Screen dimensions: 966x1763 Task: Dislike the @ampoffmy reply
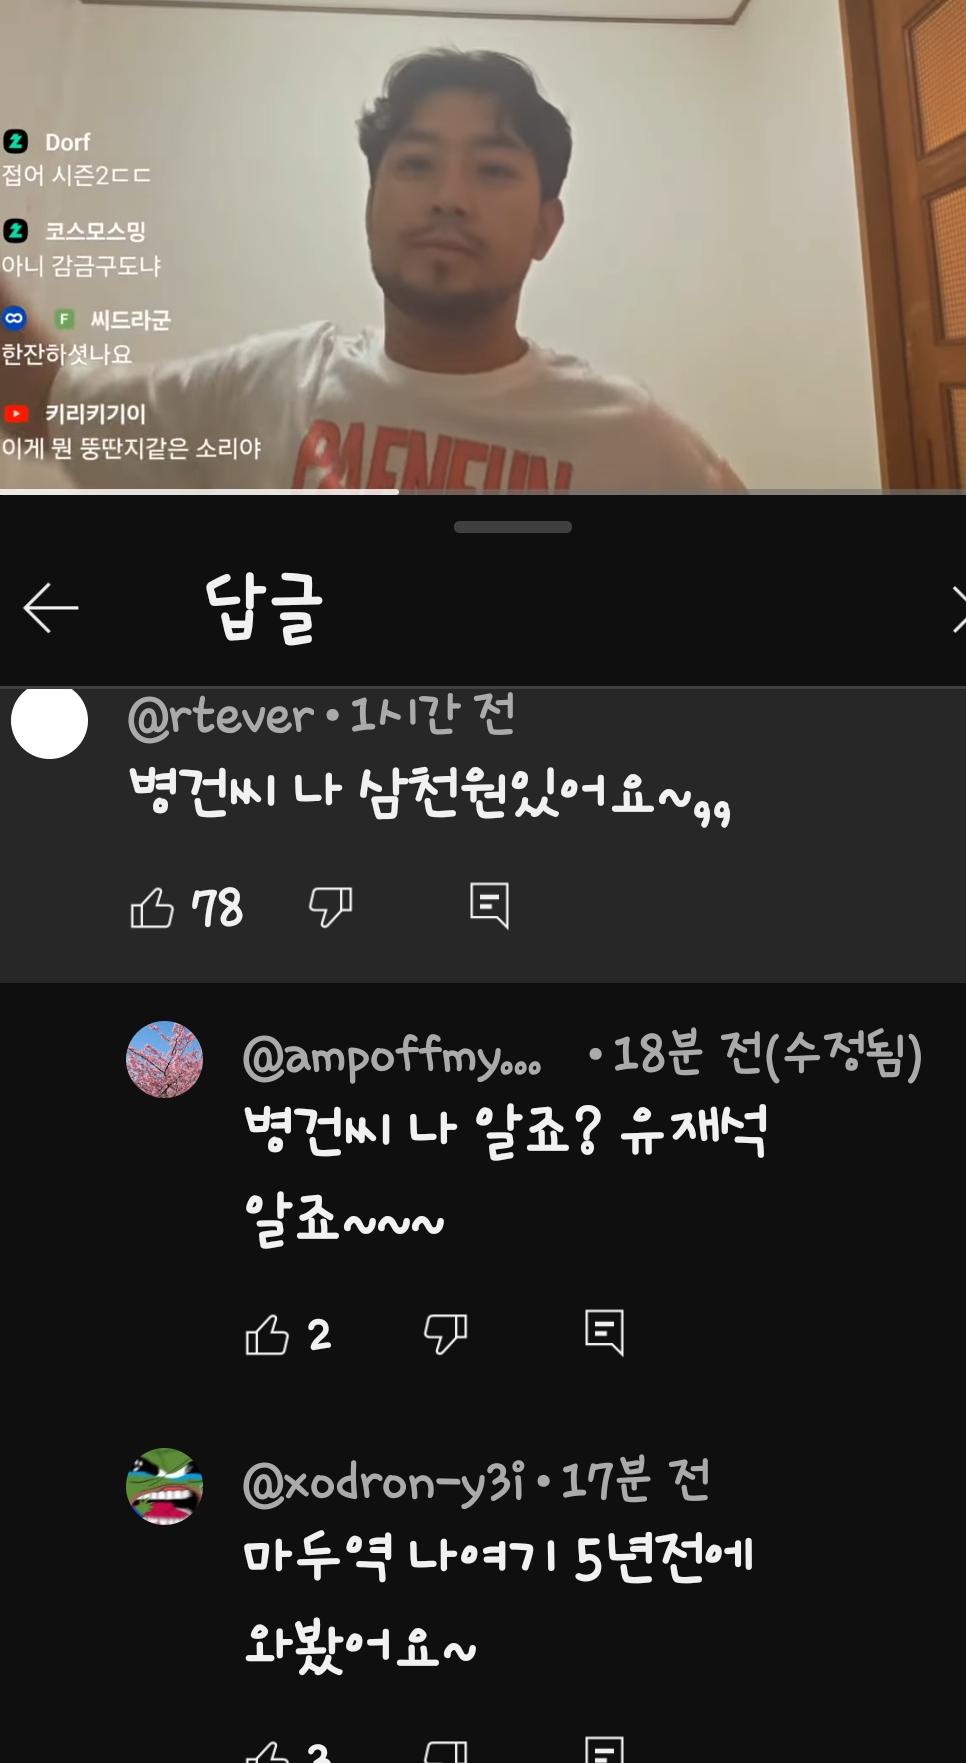(446, 1333)
